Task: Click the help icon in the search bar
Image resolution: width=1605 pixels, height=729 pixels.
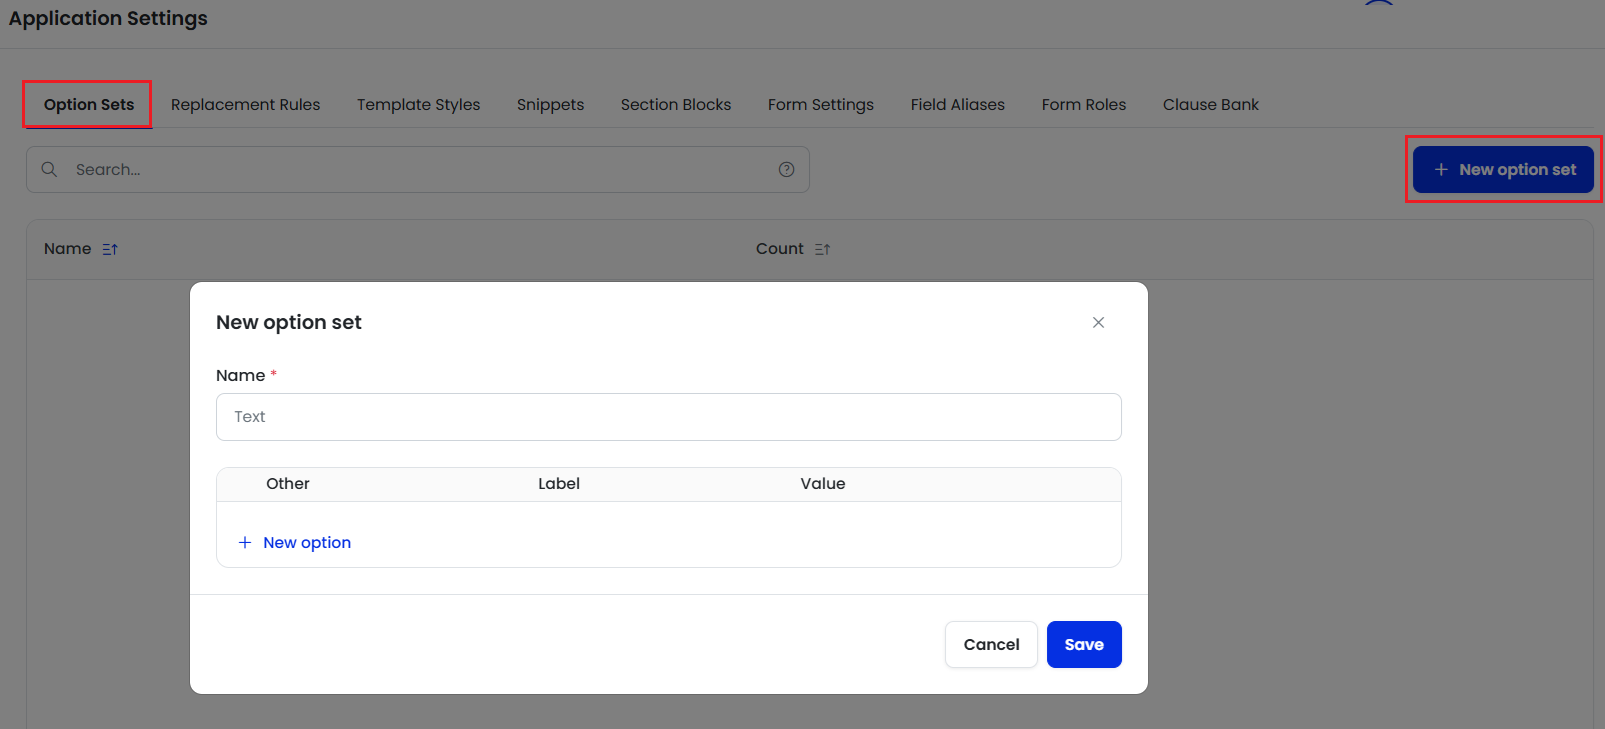Action: 787,170
